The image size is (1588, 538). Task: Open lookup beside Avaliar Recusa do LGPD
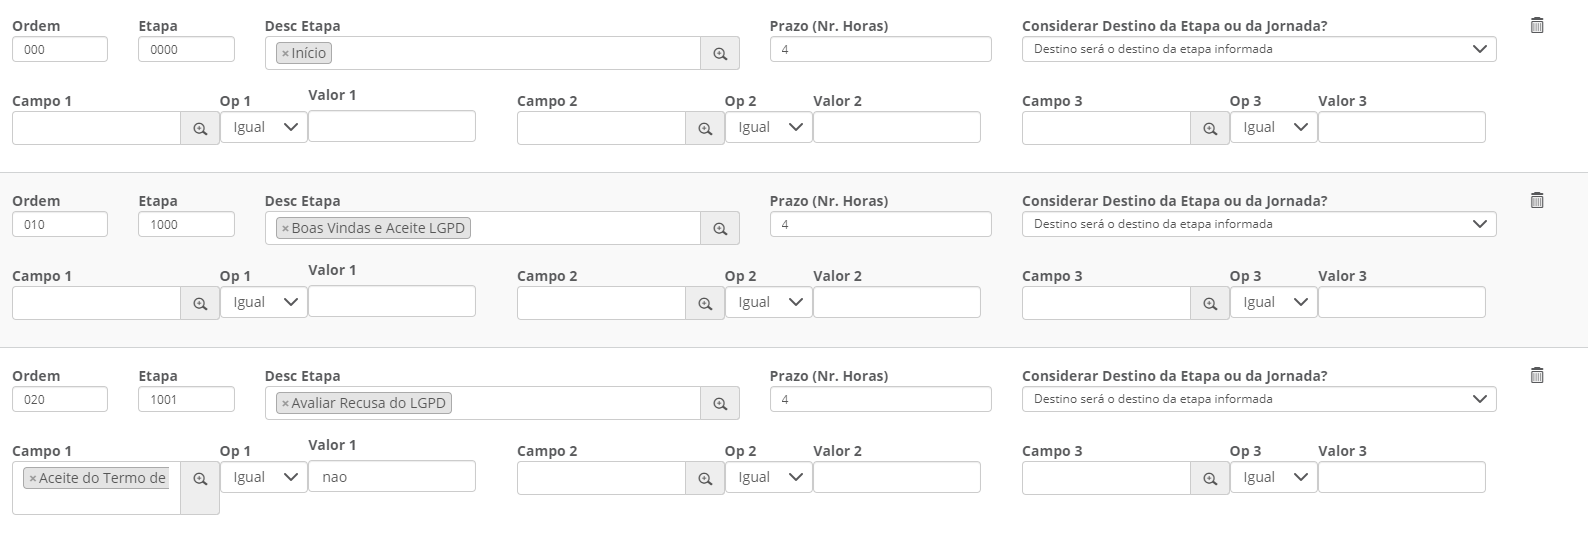(720, 404)
